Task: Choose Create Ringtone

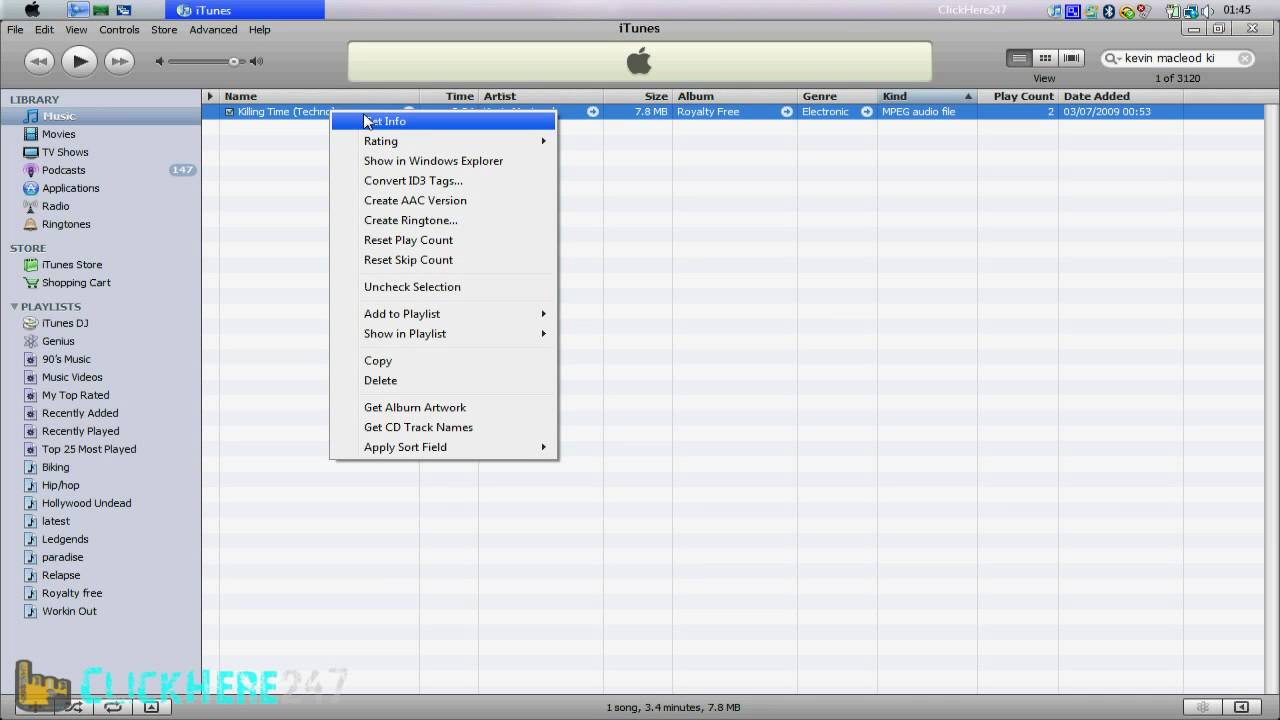Action: coord(443,220)
